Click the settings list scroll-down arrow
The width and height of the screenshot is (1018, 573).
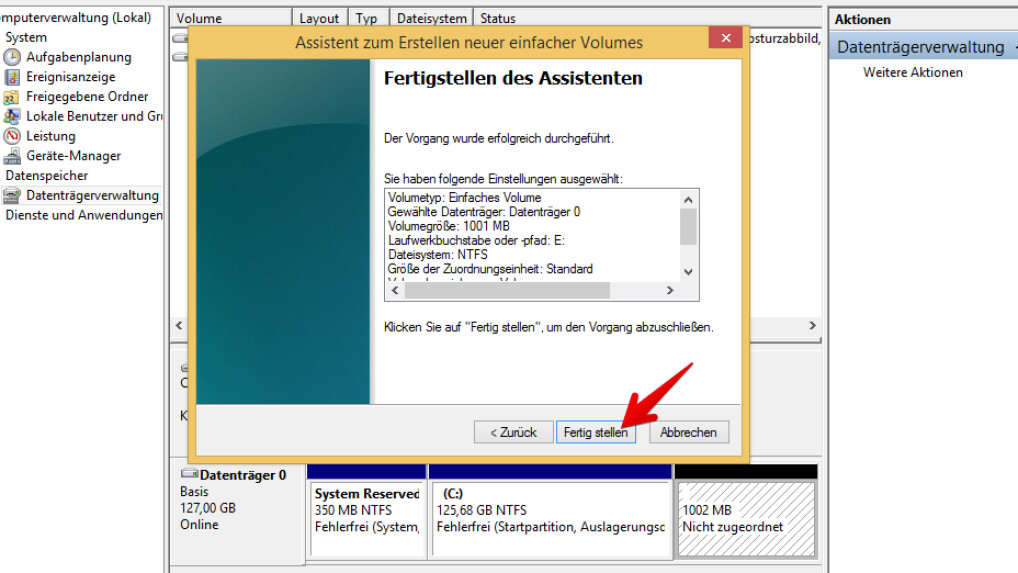tap(688, 273)
